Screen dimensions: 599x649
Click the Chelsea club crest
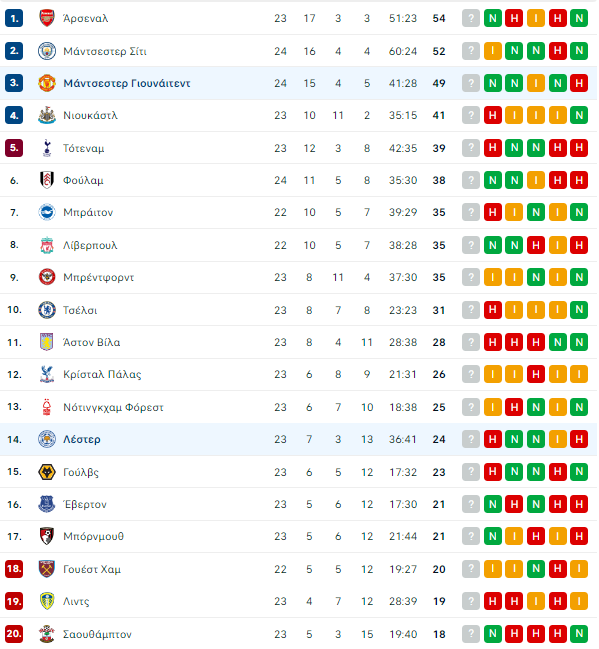pyautogui.click(x=47, y=310)
